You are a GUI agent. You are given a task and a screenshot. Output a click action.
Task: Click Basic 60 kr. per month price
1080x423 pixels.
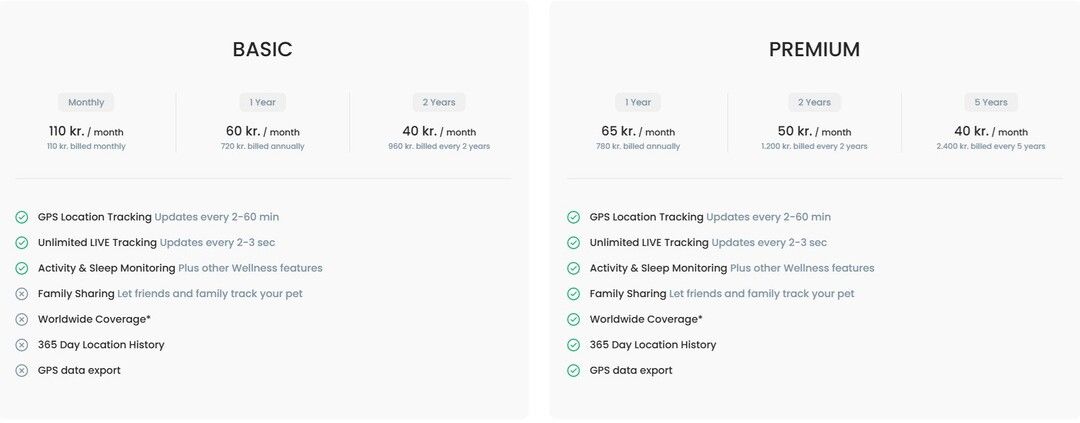(x=262, y=131)
